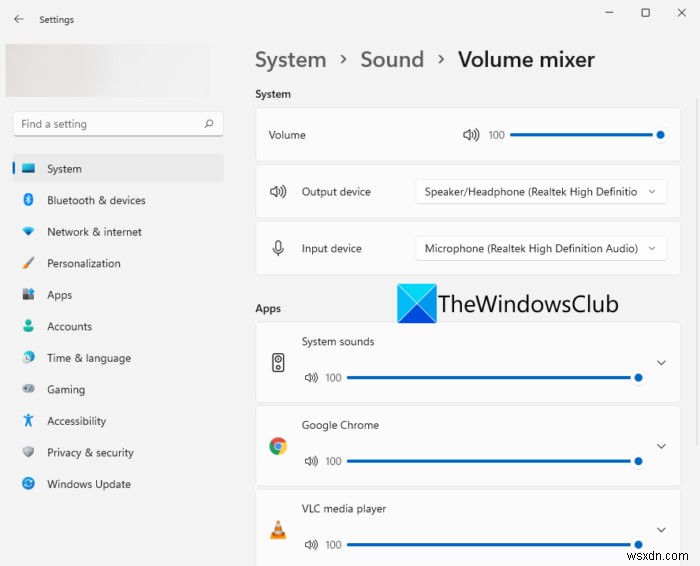Image resolution: width=700 pixels, height=566 pixels.
Task: Click the user profile area in the sidebar
Action: [x=108, y=70]
